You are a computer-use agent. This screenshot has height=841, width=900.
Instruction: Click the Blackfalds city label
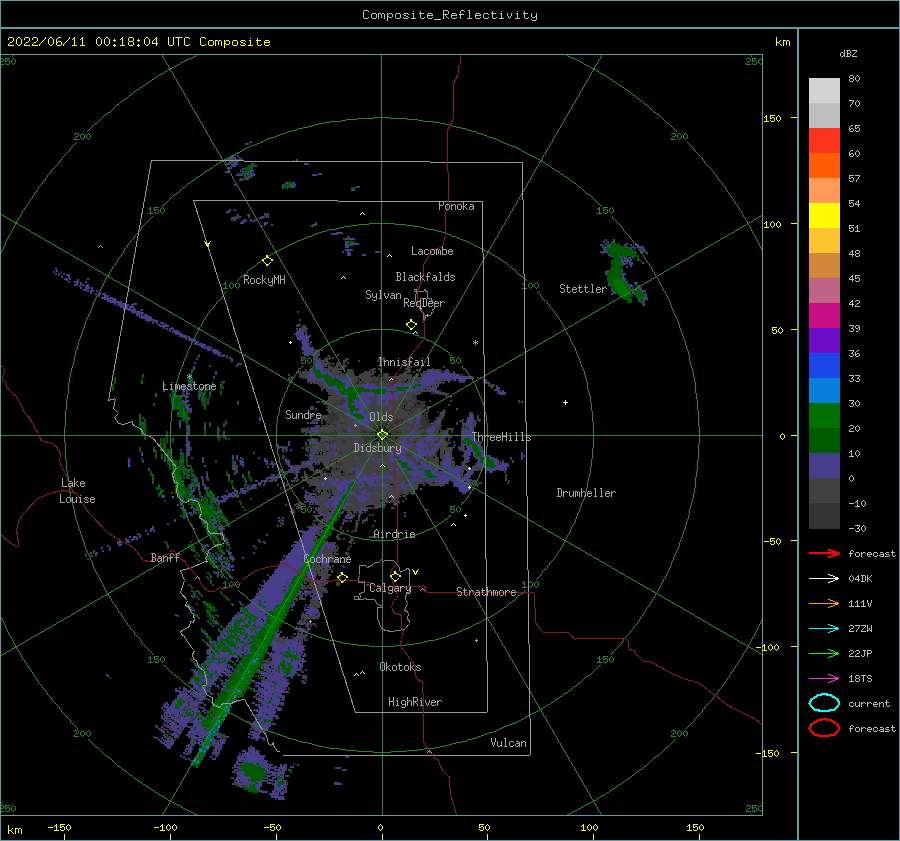[425, 277]
